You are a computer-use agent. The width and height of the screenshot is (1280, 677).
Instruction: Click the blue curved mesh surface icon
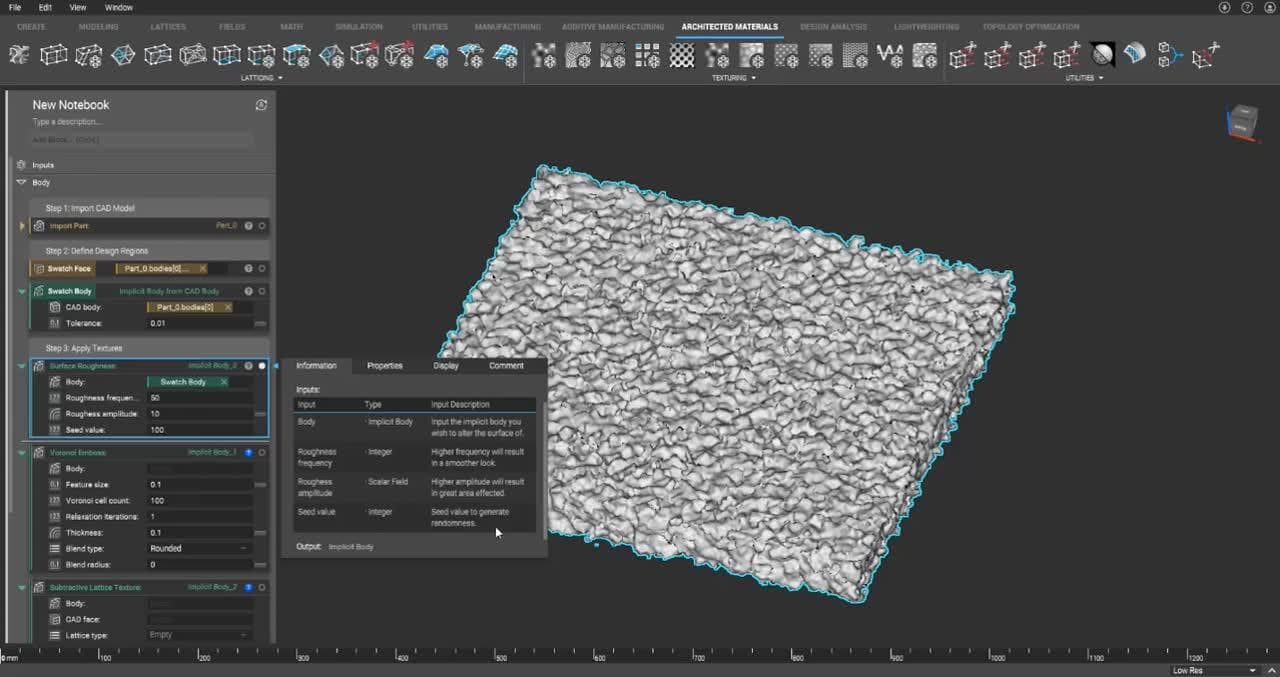click(x=1134, y=55)
